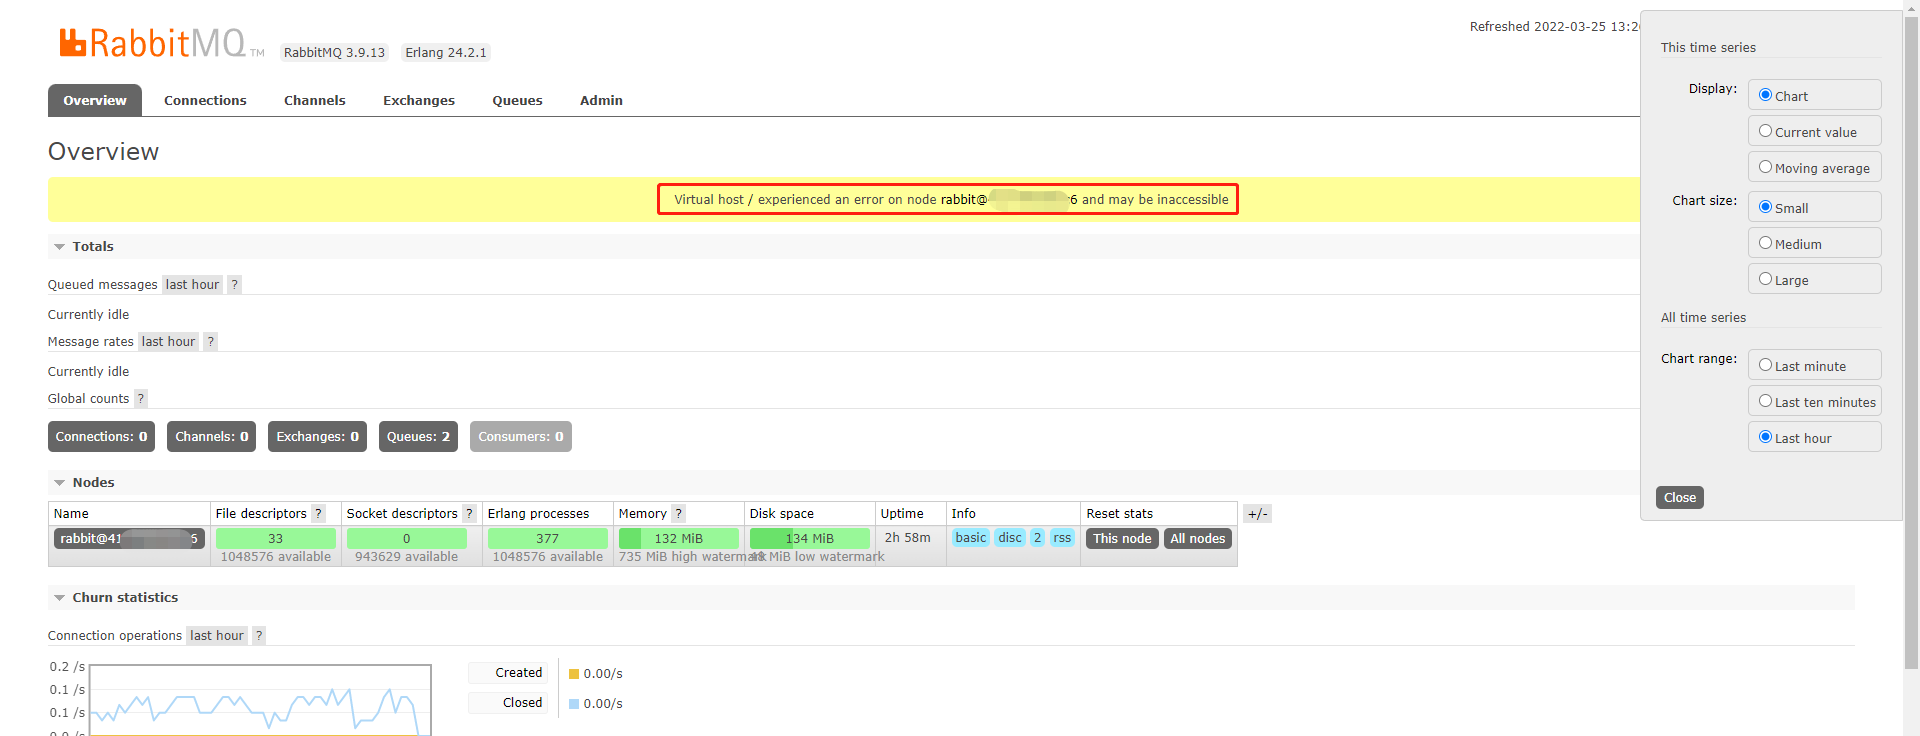This screenshot has width=1920, height=736.
Task: Click the 'Channels: 0' count button
Action: 212,437
